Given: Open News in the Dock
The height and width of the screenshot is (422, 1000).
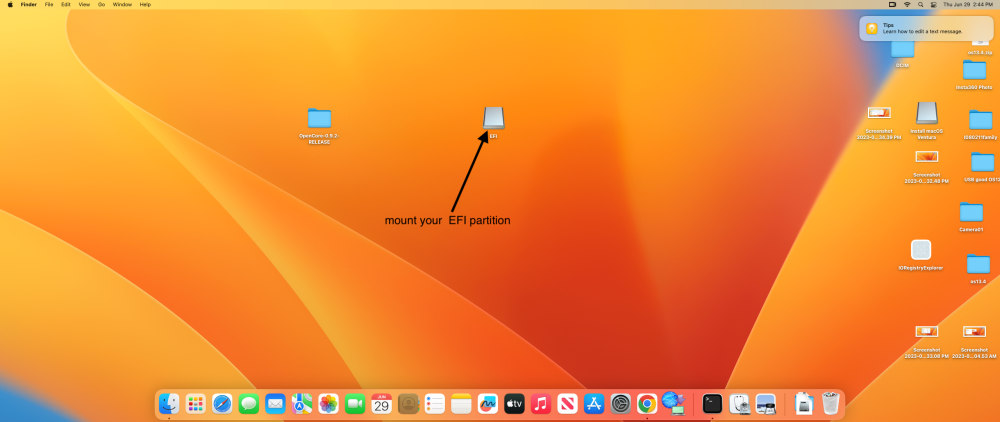Looking at the screenshot, I should 568,404.
